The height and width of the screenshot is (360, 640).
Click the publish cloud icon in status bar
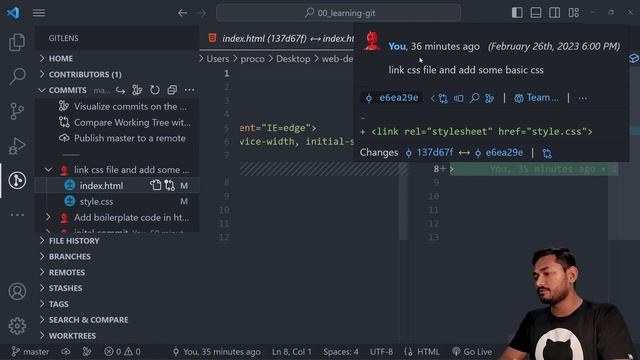pyautogui.click(x=66, y=351)
